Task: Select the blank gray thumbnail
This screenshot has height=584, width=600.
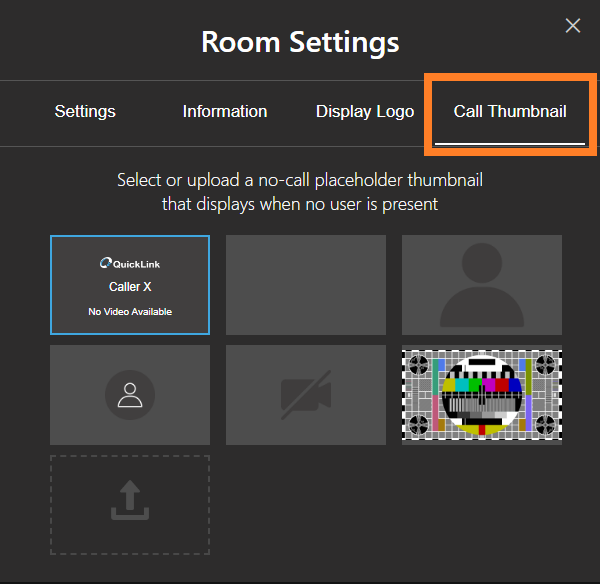Action: pos(306,285)
